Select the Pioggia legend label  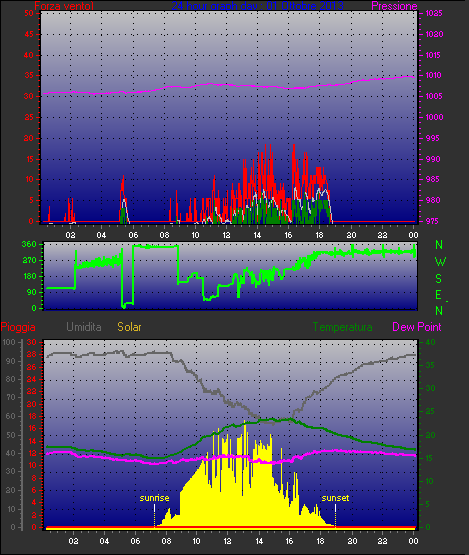(x=18, y=327)
